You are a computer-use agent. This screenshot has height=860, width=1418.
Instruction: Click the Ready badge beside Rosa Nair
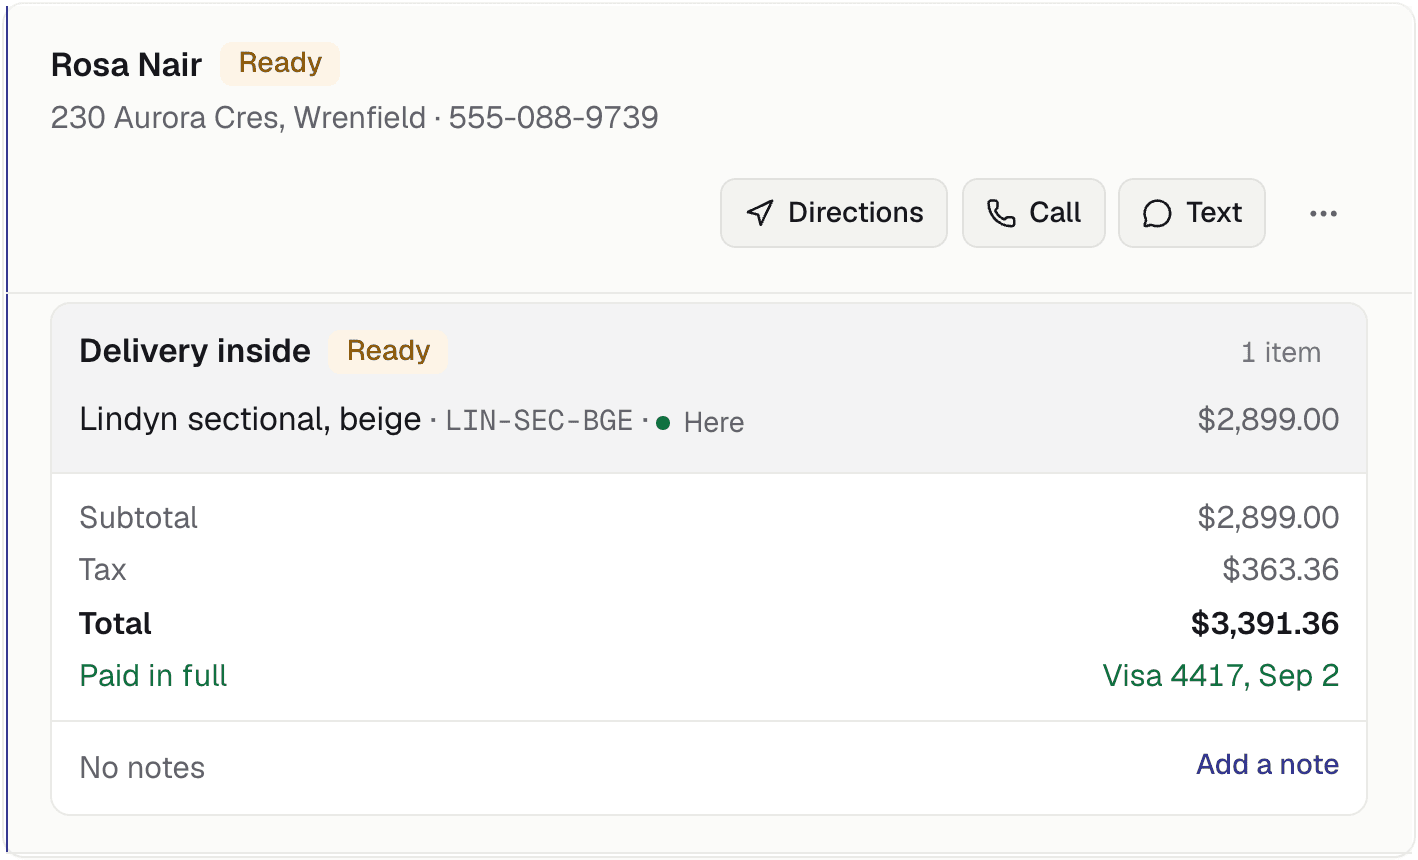tap(280, 64)
